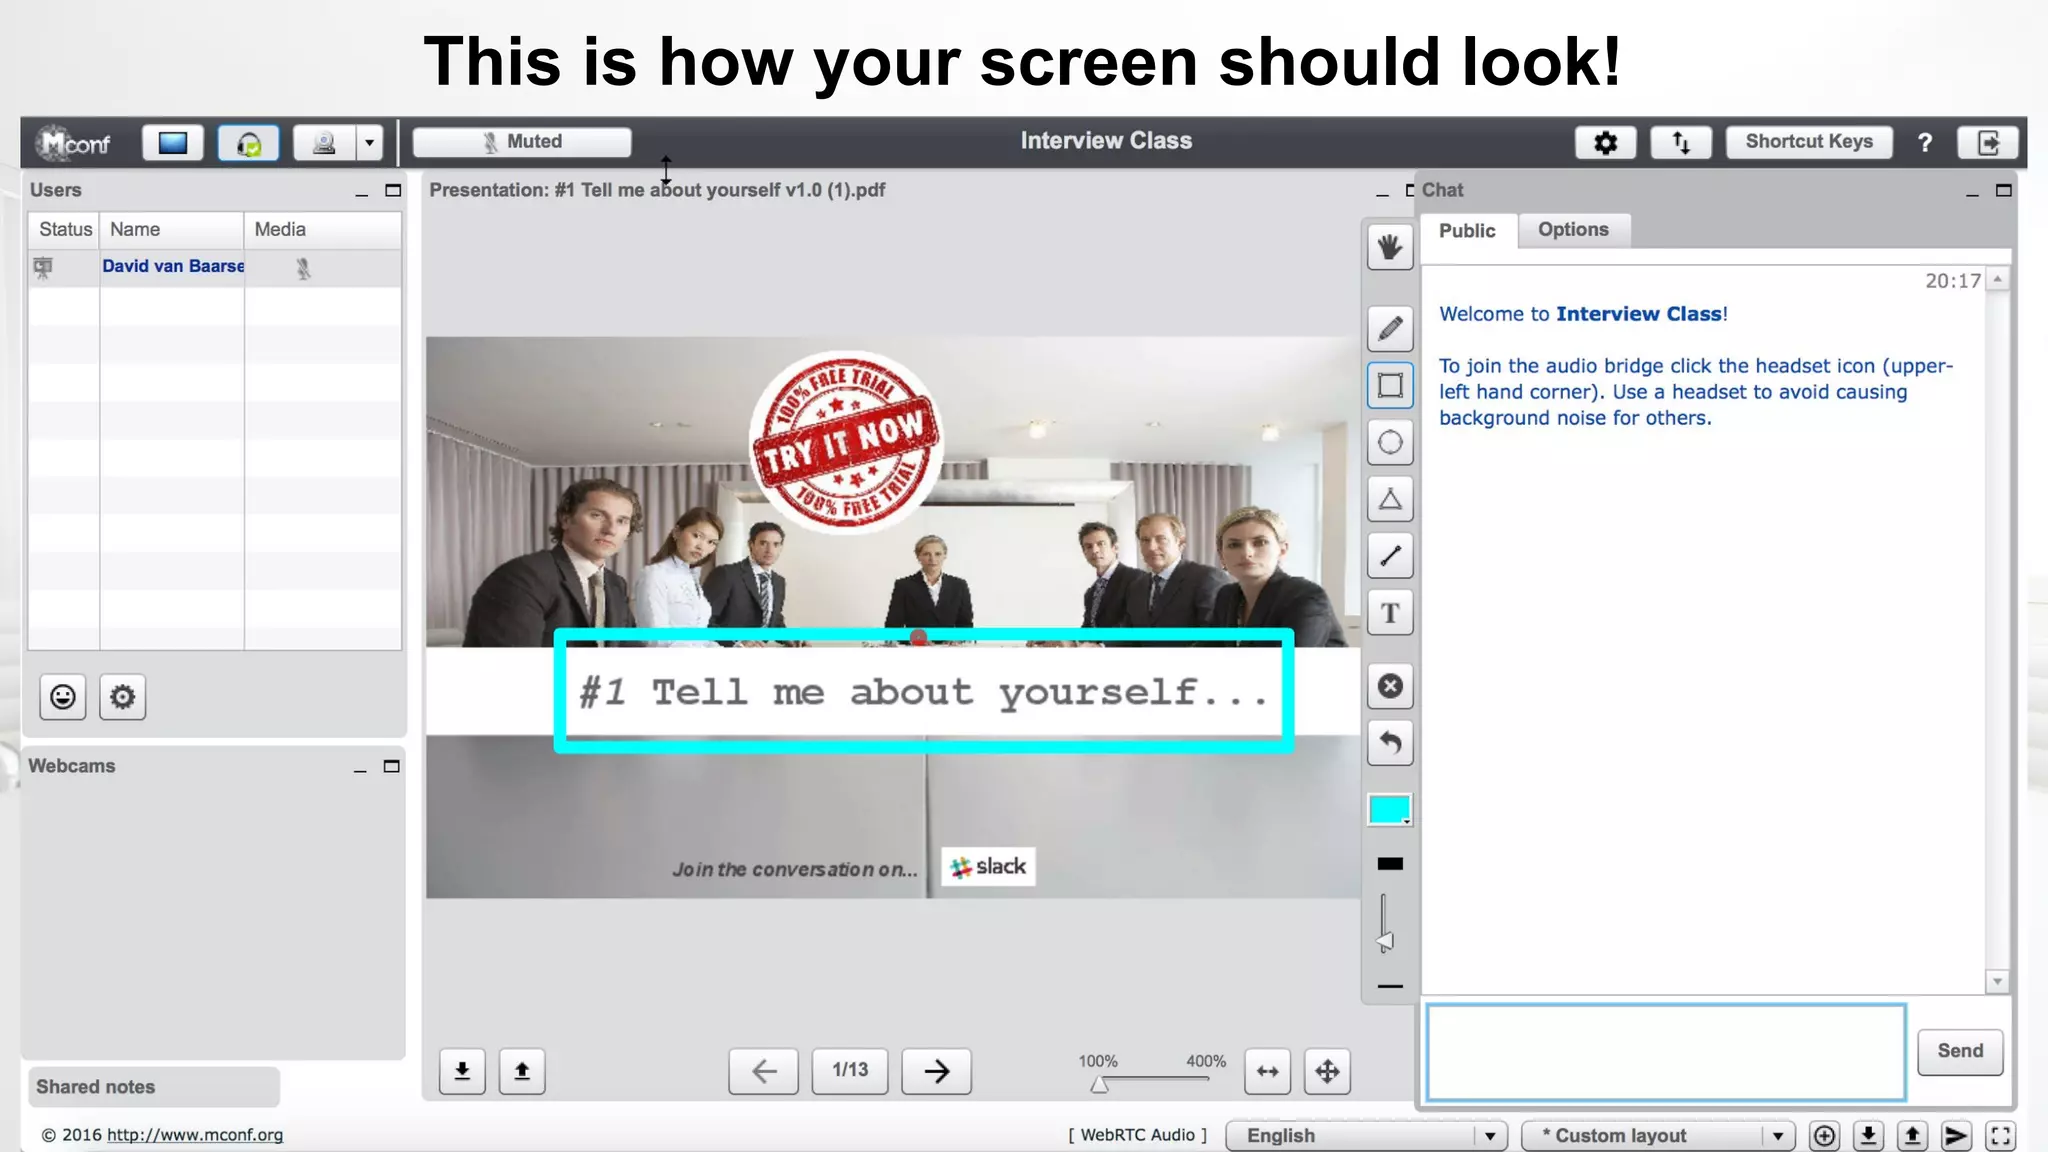The width and height of the screenshot is (2048, 1152).
Task: Switch to the chat Options tab
Action: (x=1573, y=230)
